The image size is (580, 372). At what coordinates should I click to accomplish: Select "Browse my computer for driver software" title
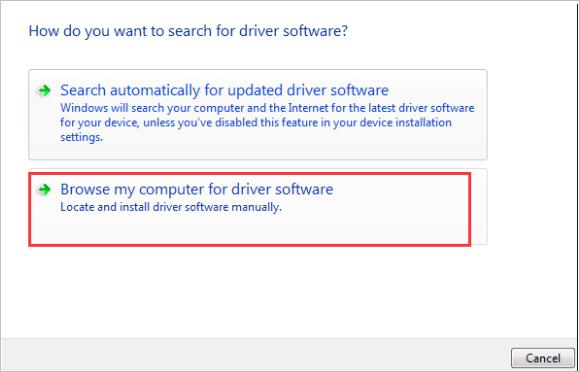pyautogui.click(x=197, y=189)
